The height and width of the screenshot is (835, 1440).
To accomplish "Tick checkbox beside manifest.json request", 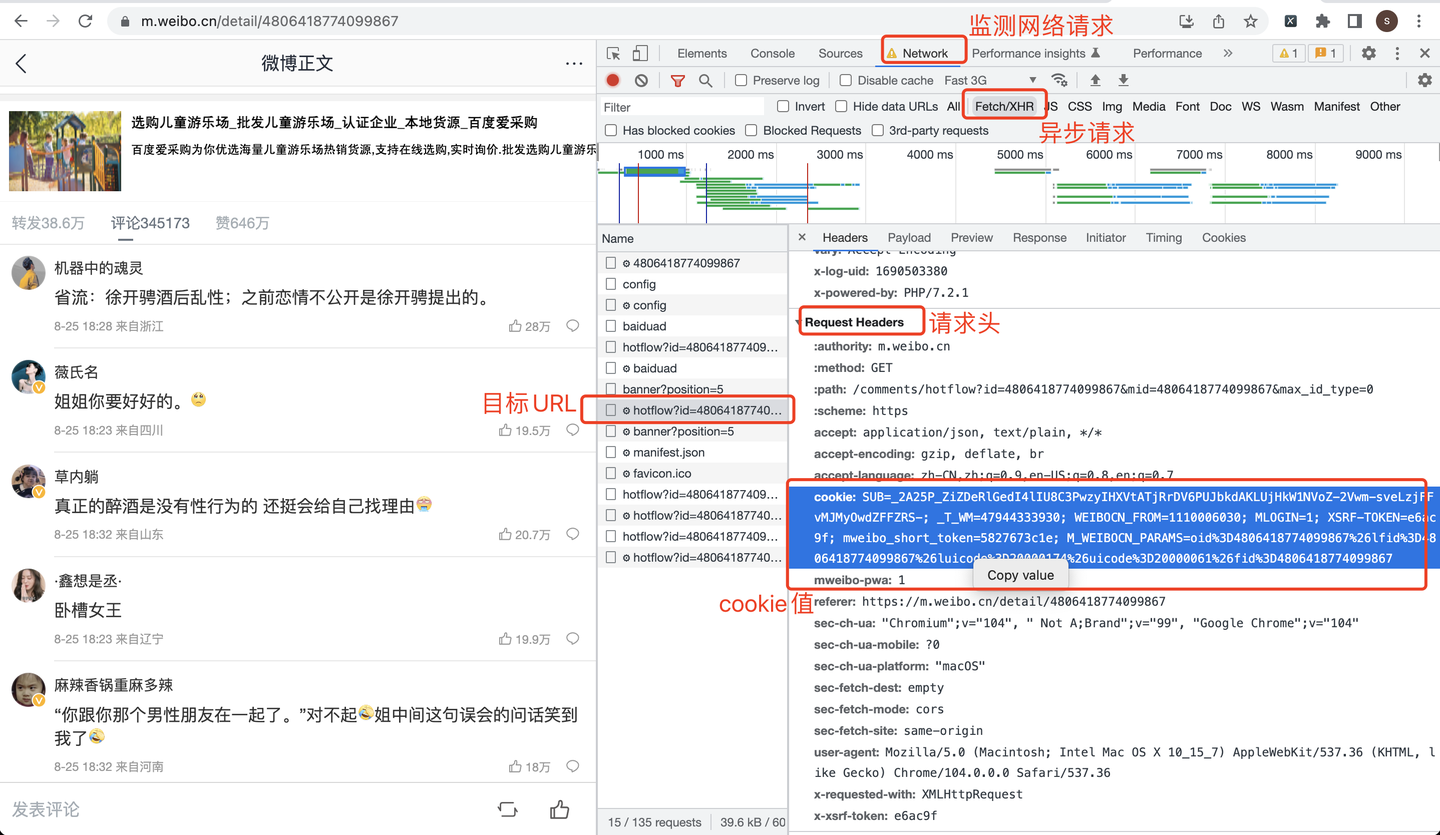I will click(611, 452).
